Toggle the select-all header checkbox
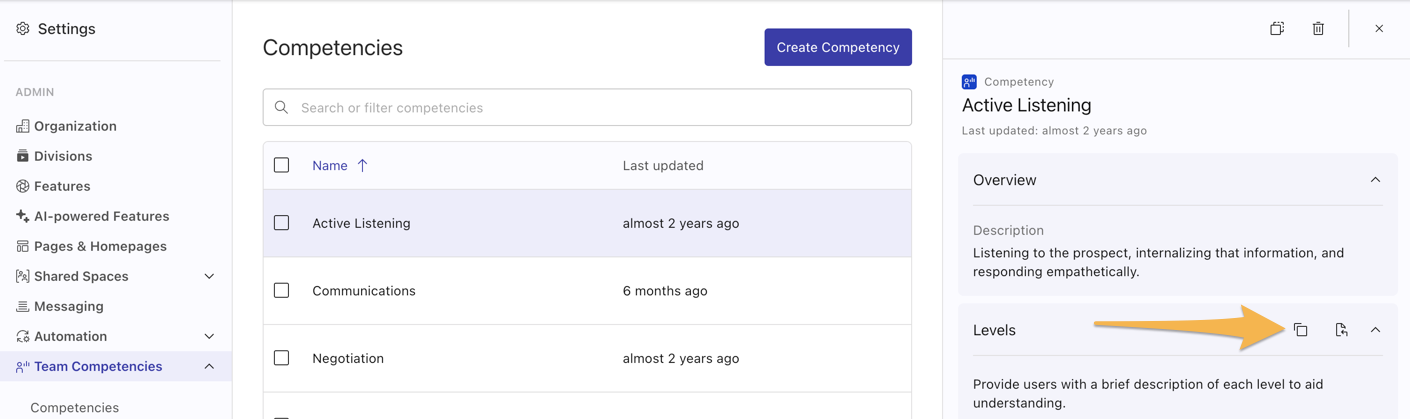Screen dimensions: 1410x419 [282, 166]
